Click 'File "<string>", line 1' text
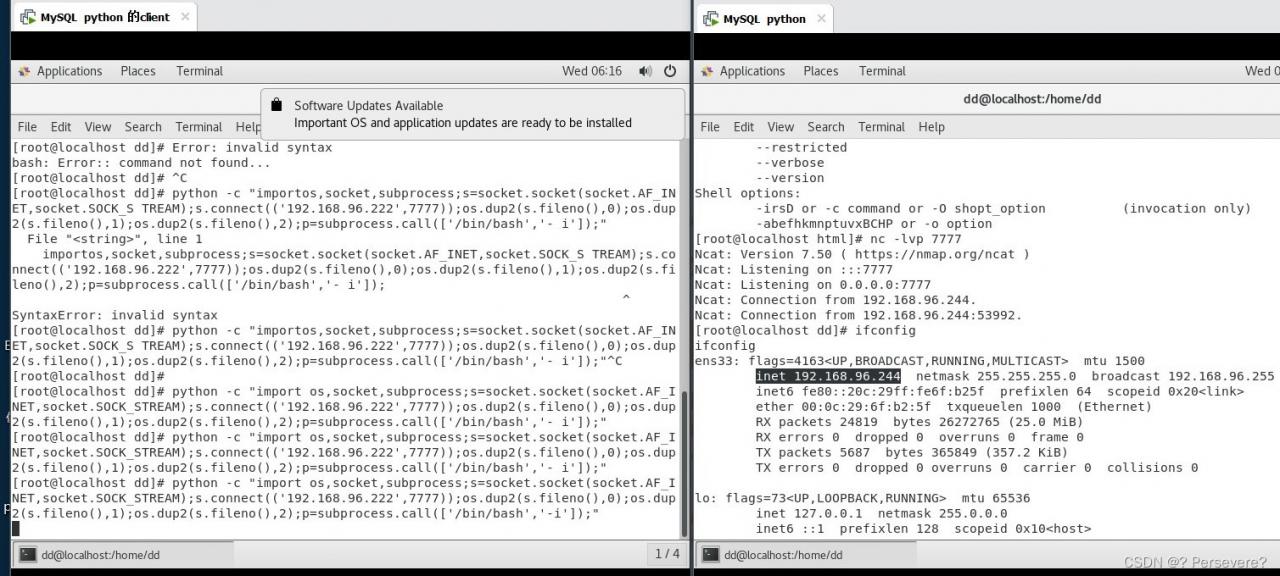Image resolution: width=1280 pixels, height=576 pixels. (115, 239)
